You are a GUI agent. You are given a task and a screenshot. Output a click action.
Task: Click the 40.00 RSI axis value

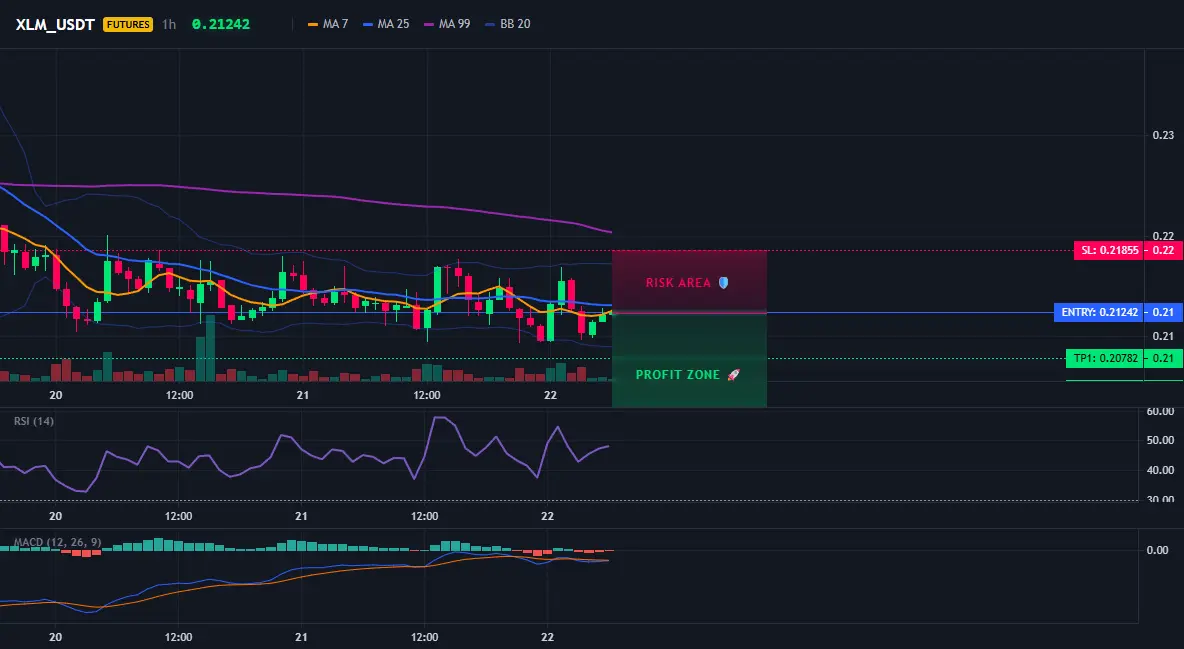pyautogui.click(x=1160, y=470)
